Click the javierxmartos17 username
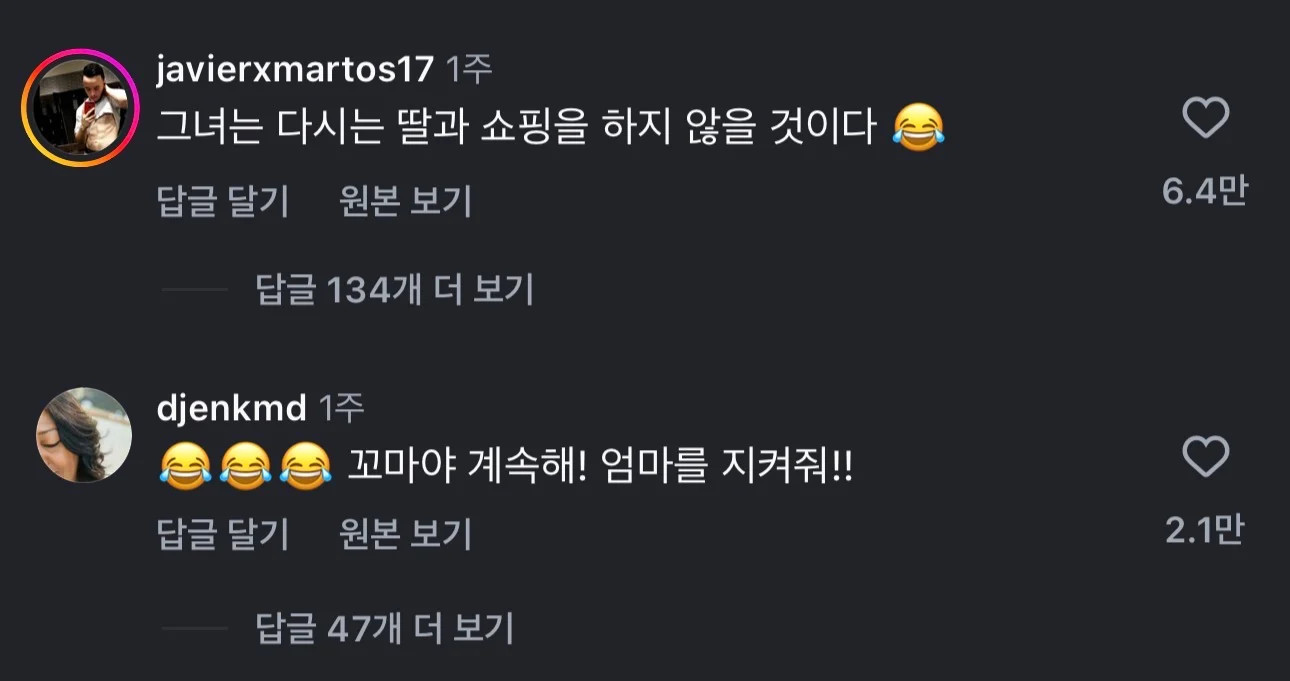This screenshot has width=1290, height=681. [x=295, y=70]
